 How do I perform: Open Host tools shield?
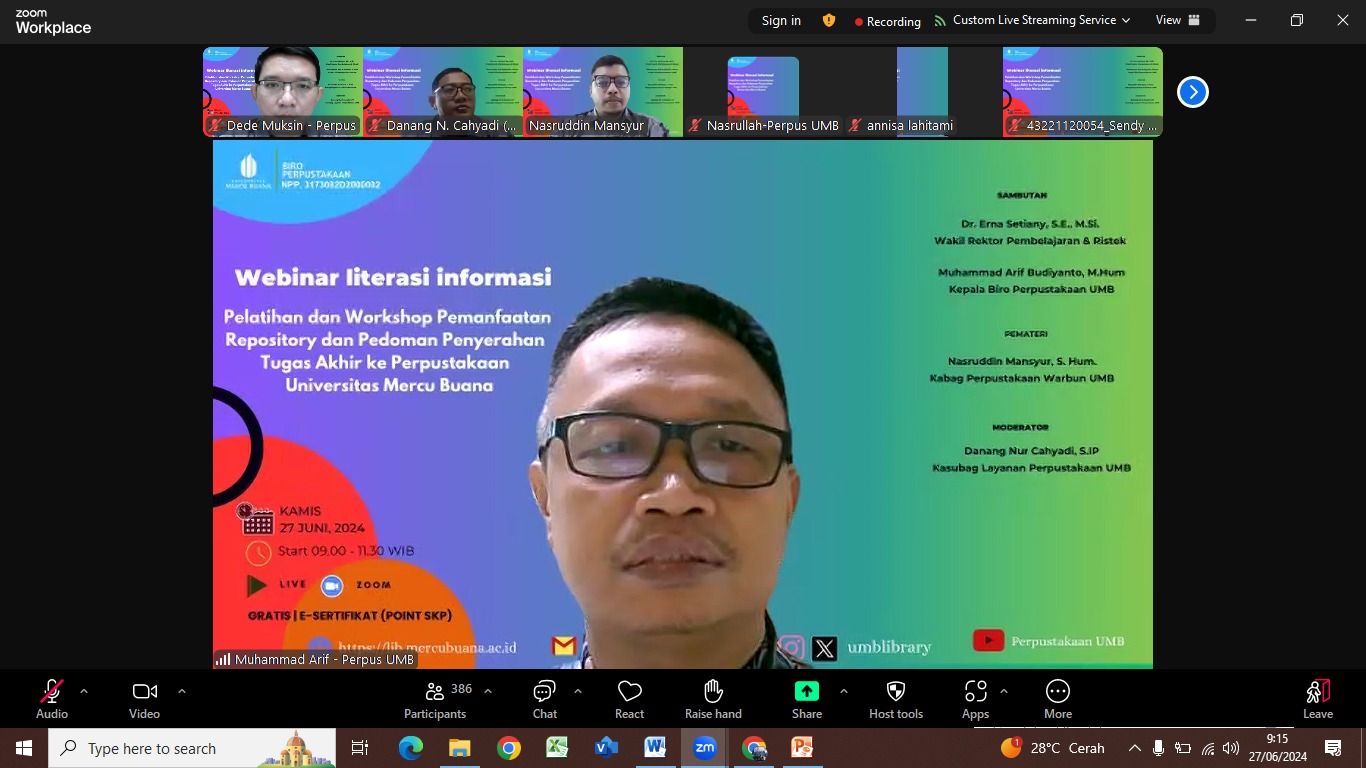tap(895, 699)
